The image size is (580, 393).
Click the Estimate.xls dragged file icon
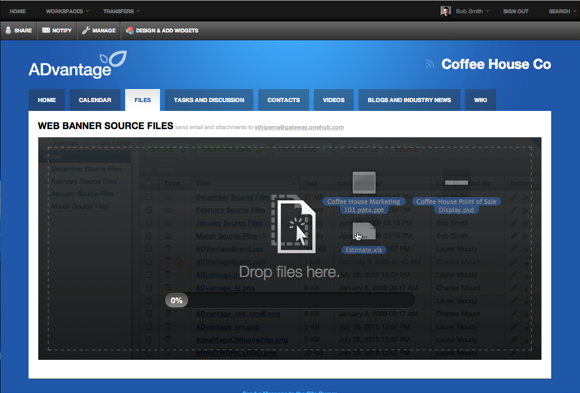pos(364,232)
